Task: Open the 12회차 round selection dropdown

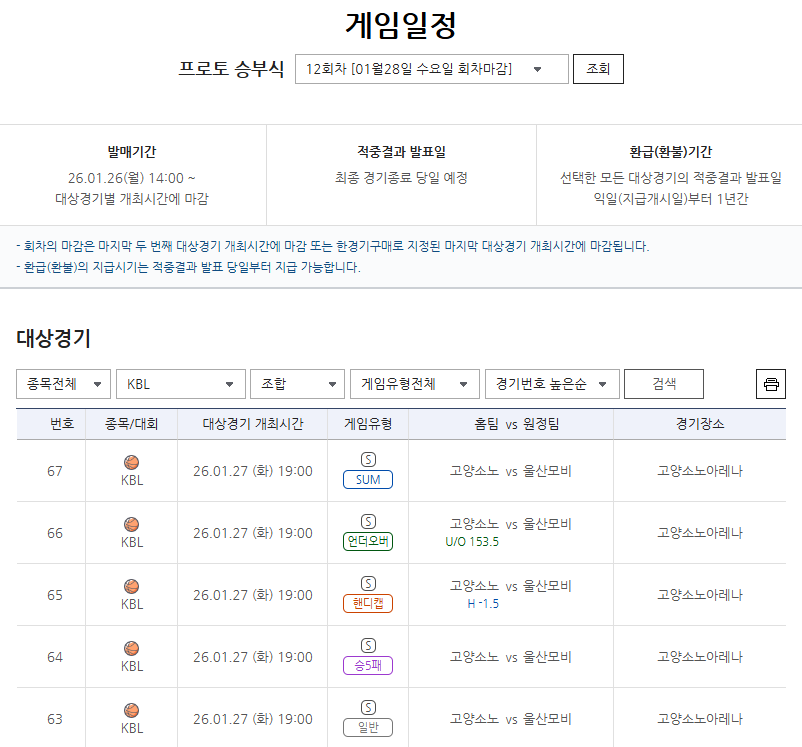Action: (x=431, y=70)
